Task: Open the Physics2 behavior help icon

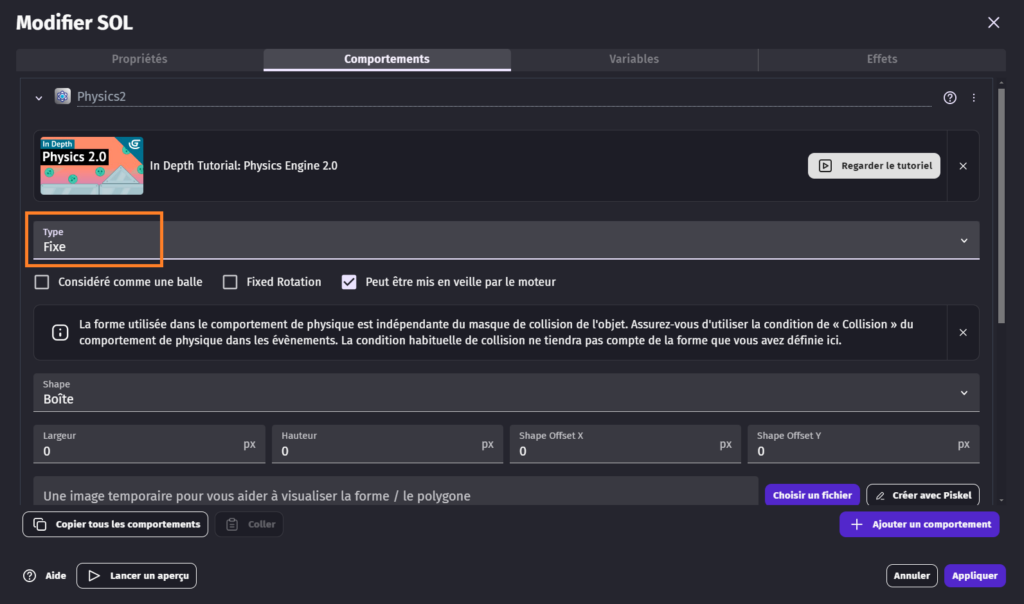Action: click(950, 98)
